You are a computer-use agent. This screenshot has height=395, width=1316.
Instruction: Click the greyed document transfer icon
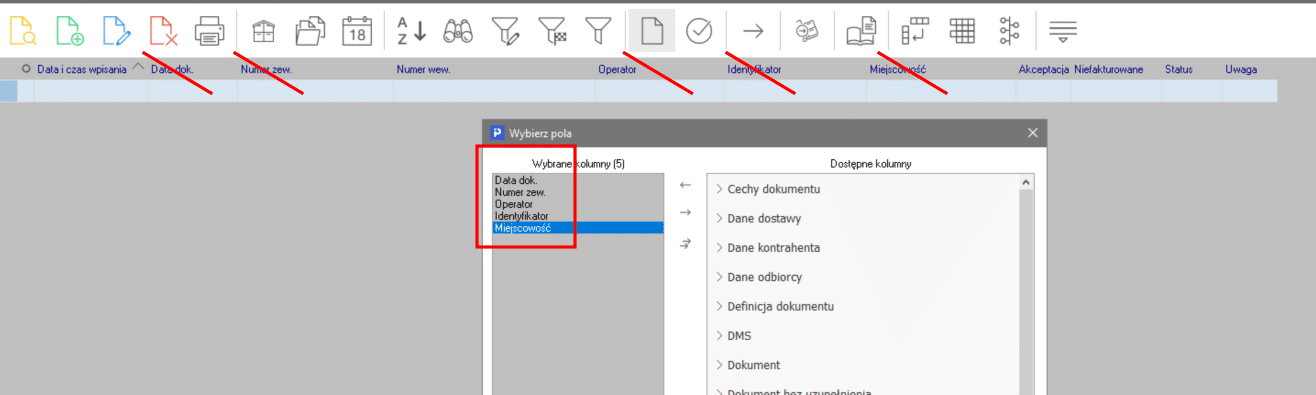(806, 31)
